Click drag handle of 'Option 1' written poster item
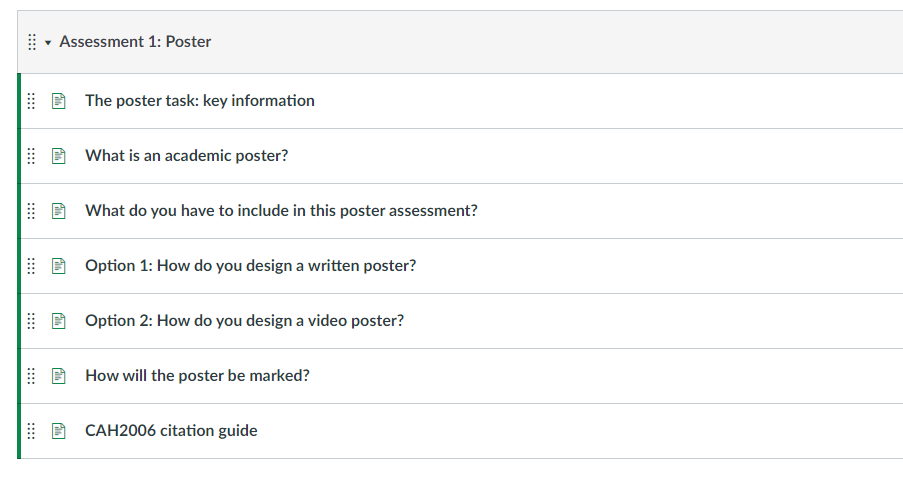 tap(31, 266)
